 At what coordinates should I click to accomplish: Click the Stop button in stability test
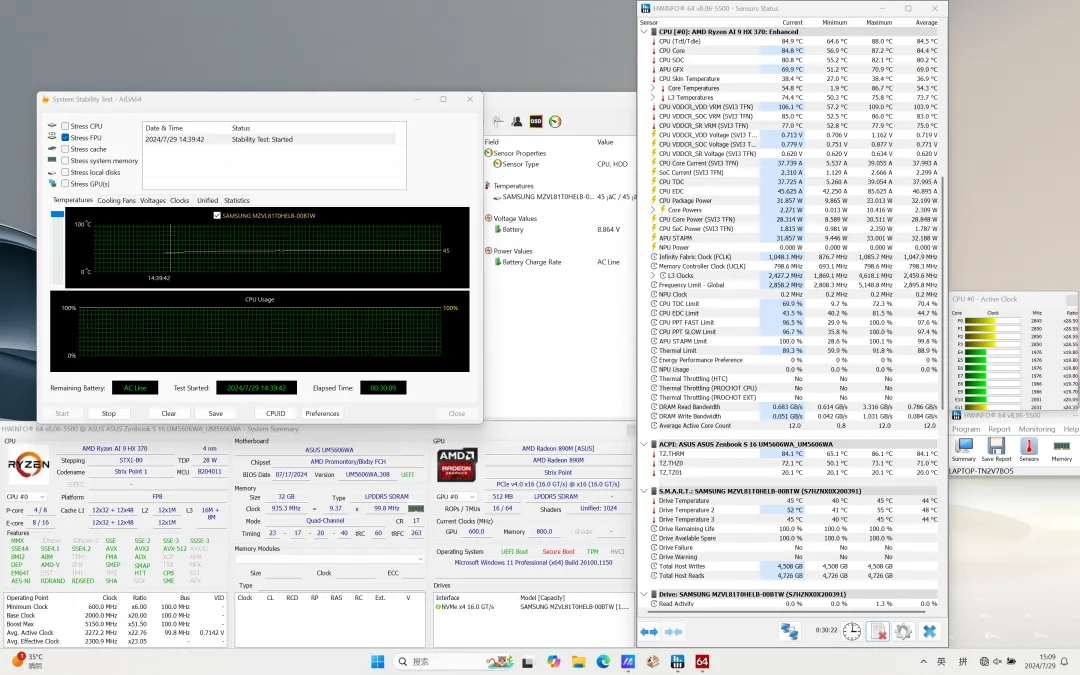(109, 413)
